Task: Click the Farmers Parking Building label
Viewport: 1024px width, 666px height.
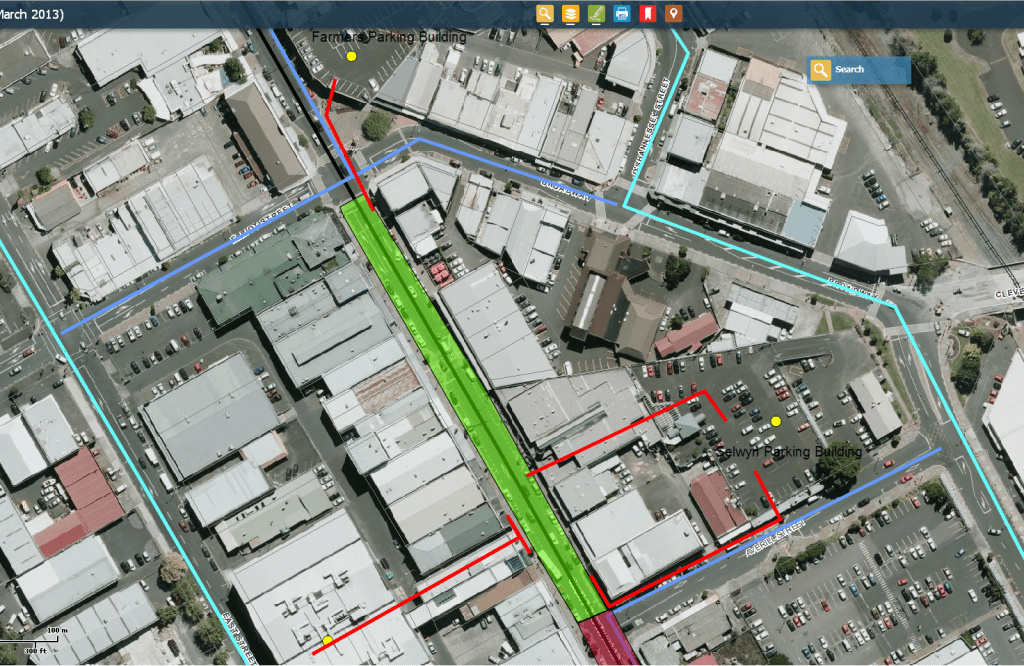Action: coord(389,38)
